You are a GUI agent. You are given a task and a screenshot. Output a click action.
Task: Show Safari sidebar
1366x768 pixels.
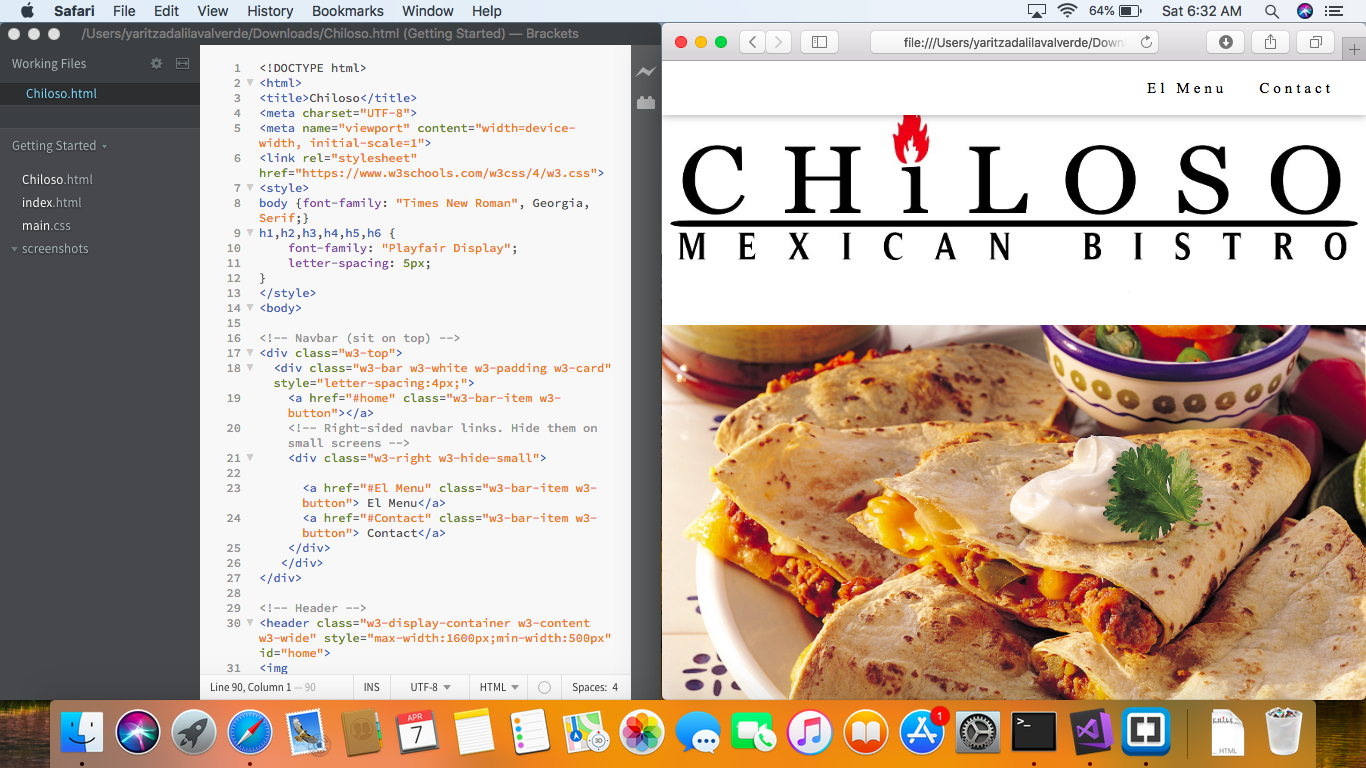pos(819,42)
